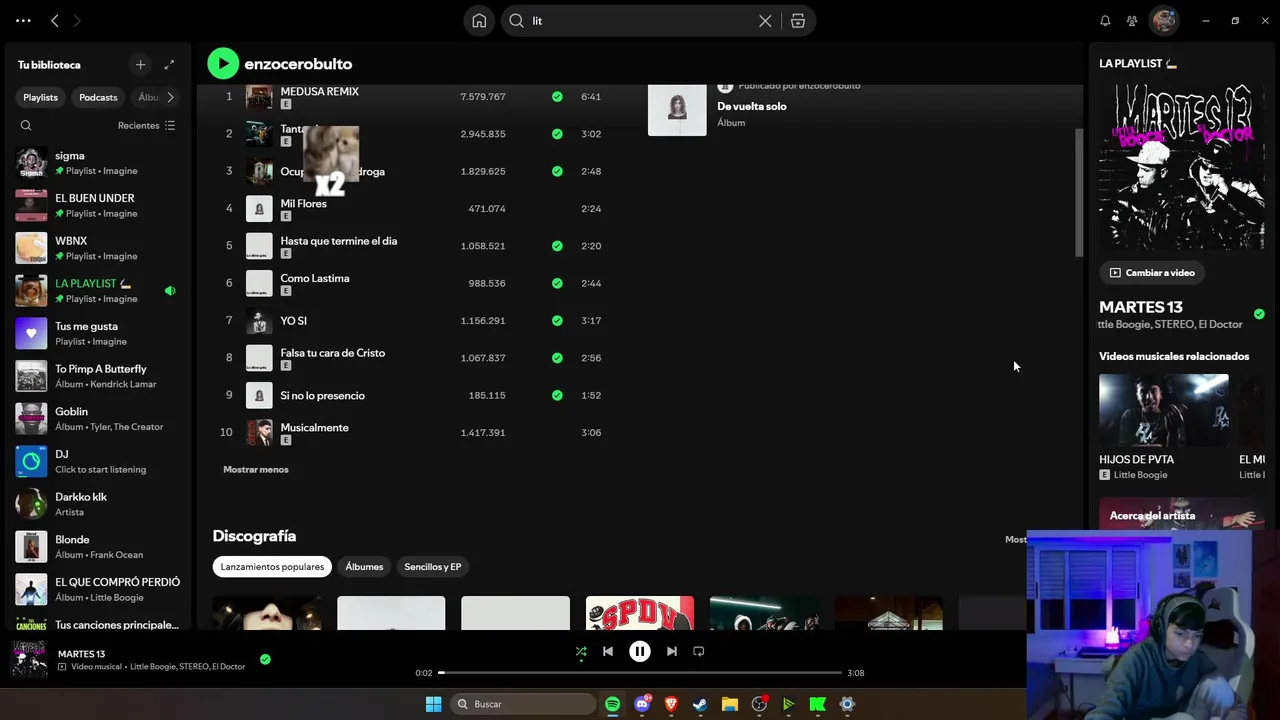The height and width of the screenshot is (720, 1280).
Task: Toggle saved check for Si no lo presencio
Action: (x=557, y=395)
